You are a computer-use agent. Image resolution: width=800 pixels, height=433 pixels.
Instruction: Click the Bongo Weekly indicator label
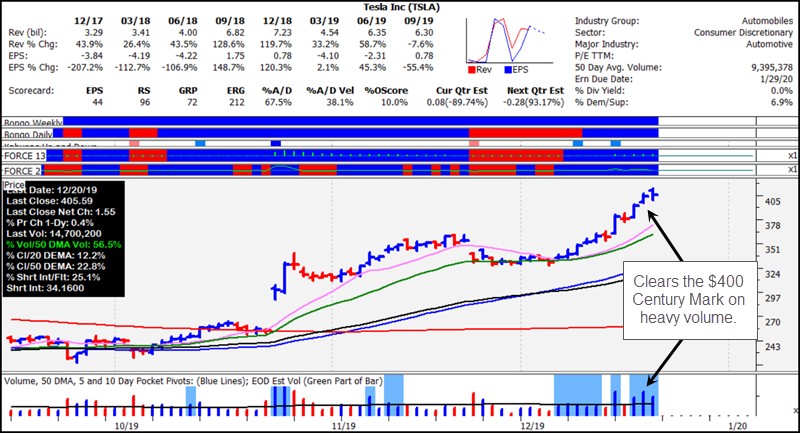point(33,122)
